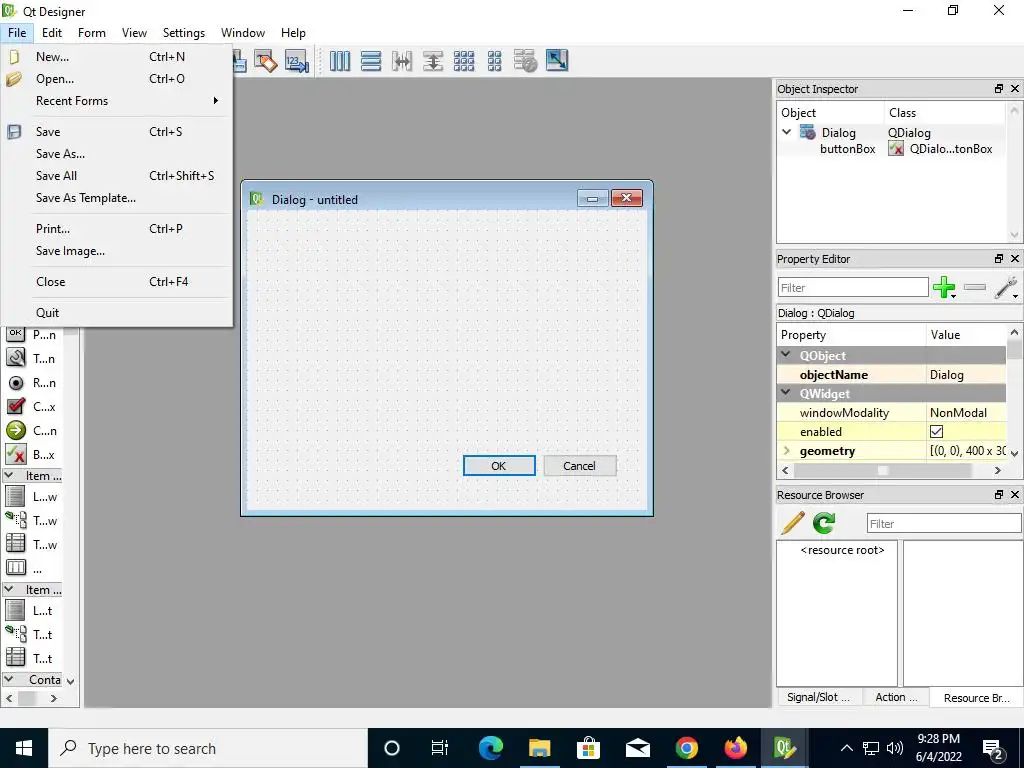The image size is (1024, 768).
Task: Select the Radio Button widget in widget box
Action: click(31, 382)
